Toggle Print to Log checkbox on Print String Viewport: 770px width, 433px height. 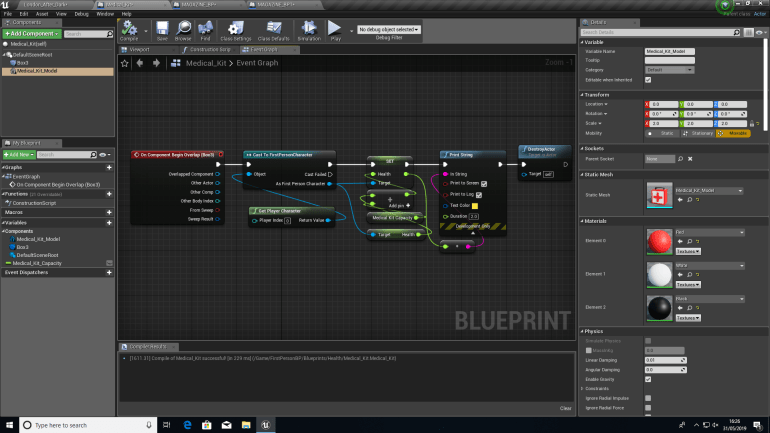(x=479, y=195)
